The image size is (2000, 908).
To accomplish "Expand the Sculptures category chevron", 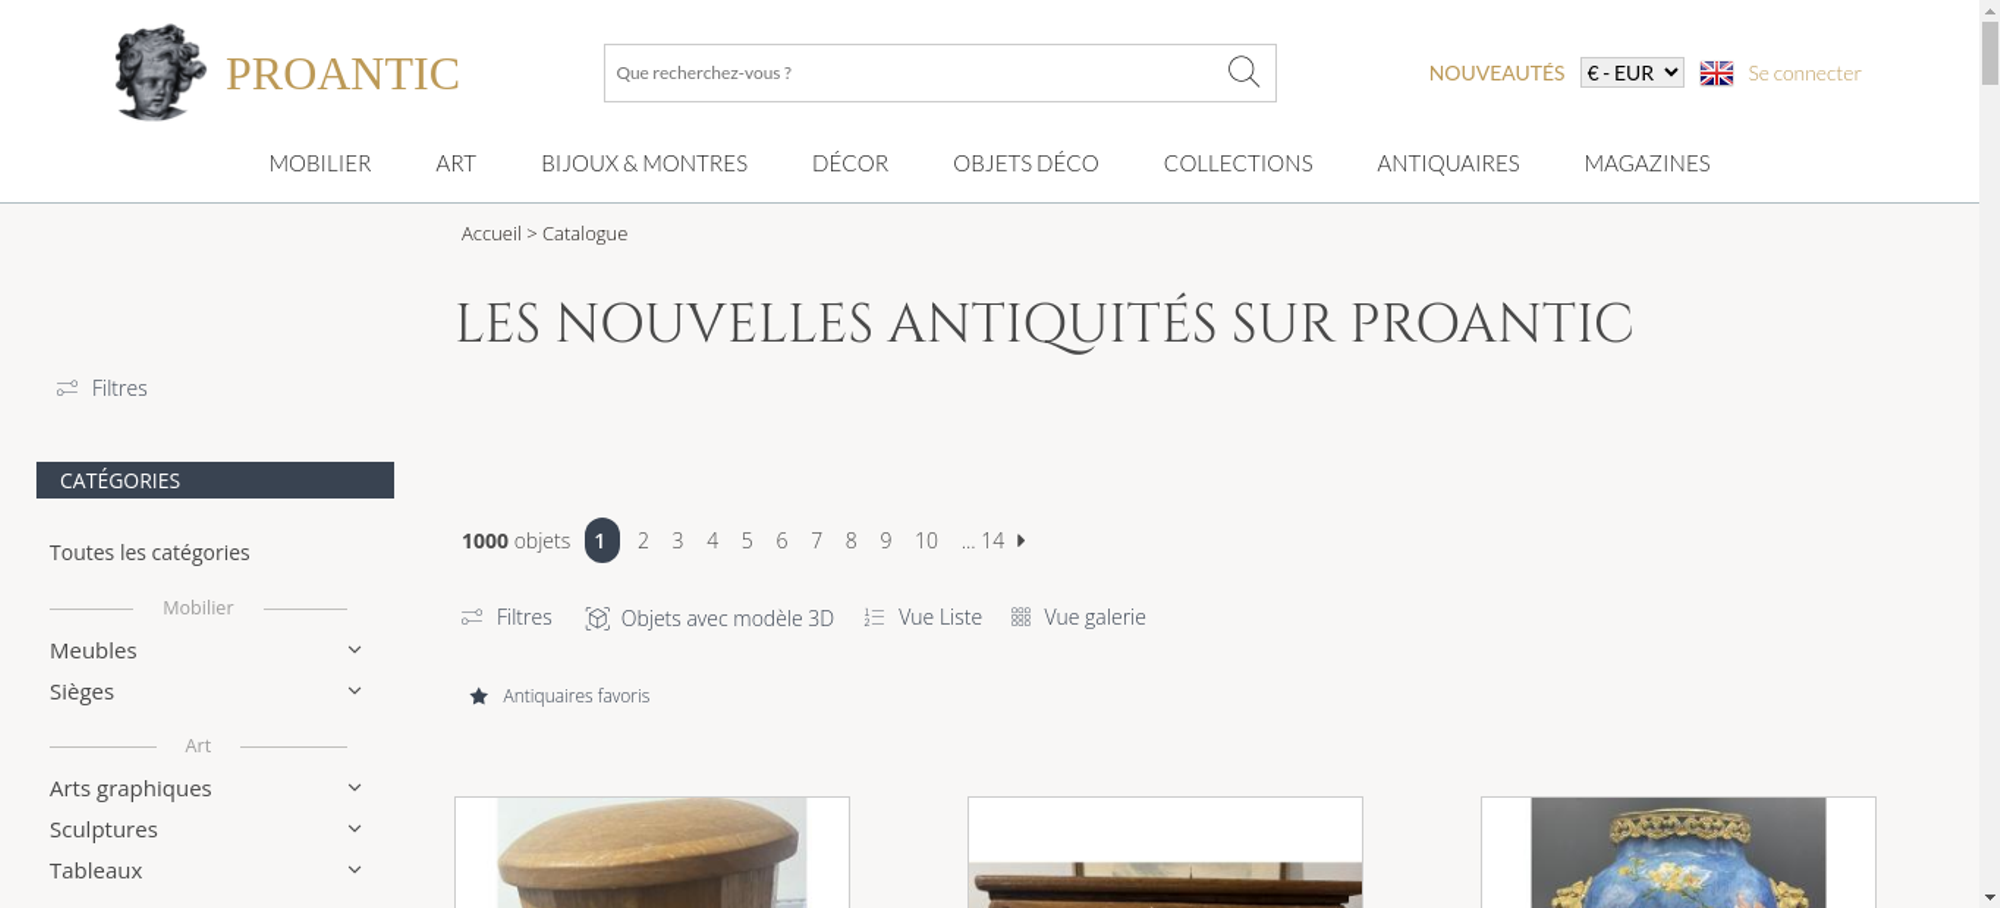I will click(x=354, y=829).
